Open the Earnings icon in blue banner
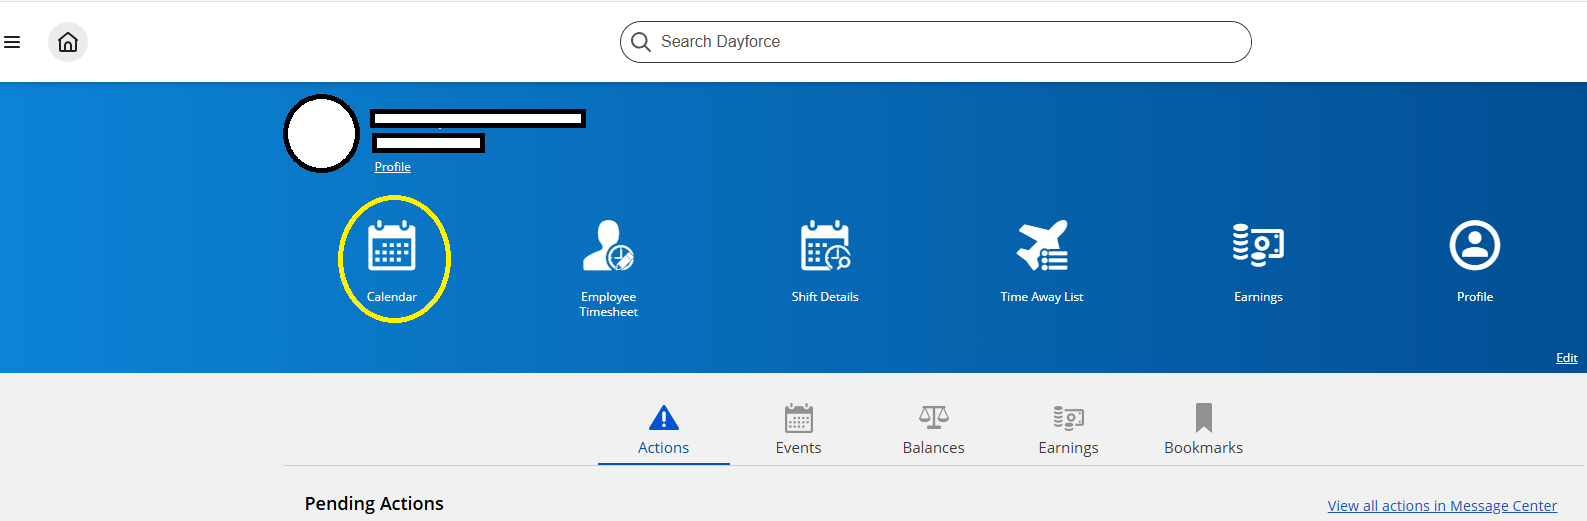1587x521 pixels. click(1258, 245)
